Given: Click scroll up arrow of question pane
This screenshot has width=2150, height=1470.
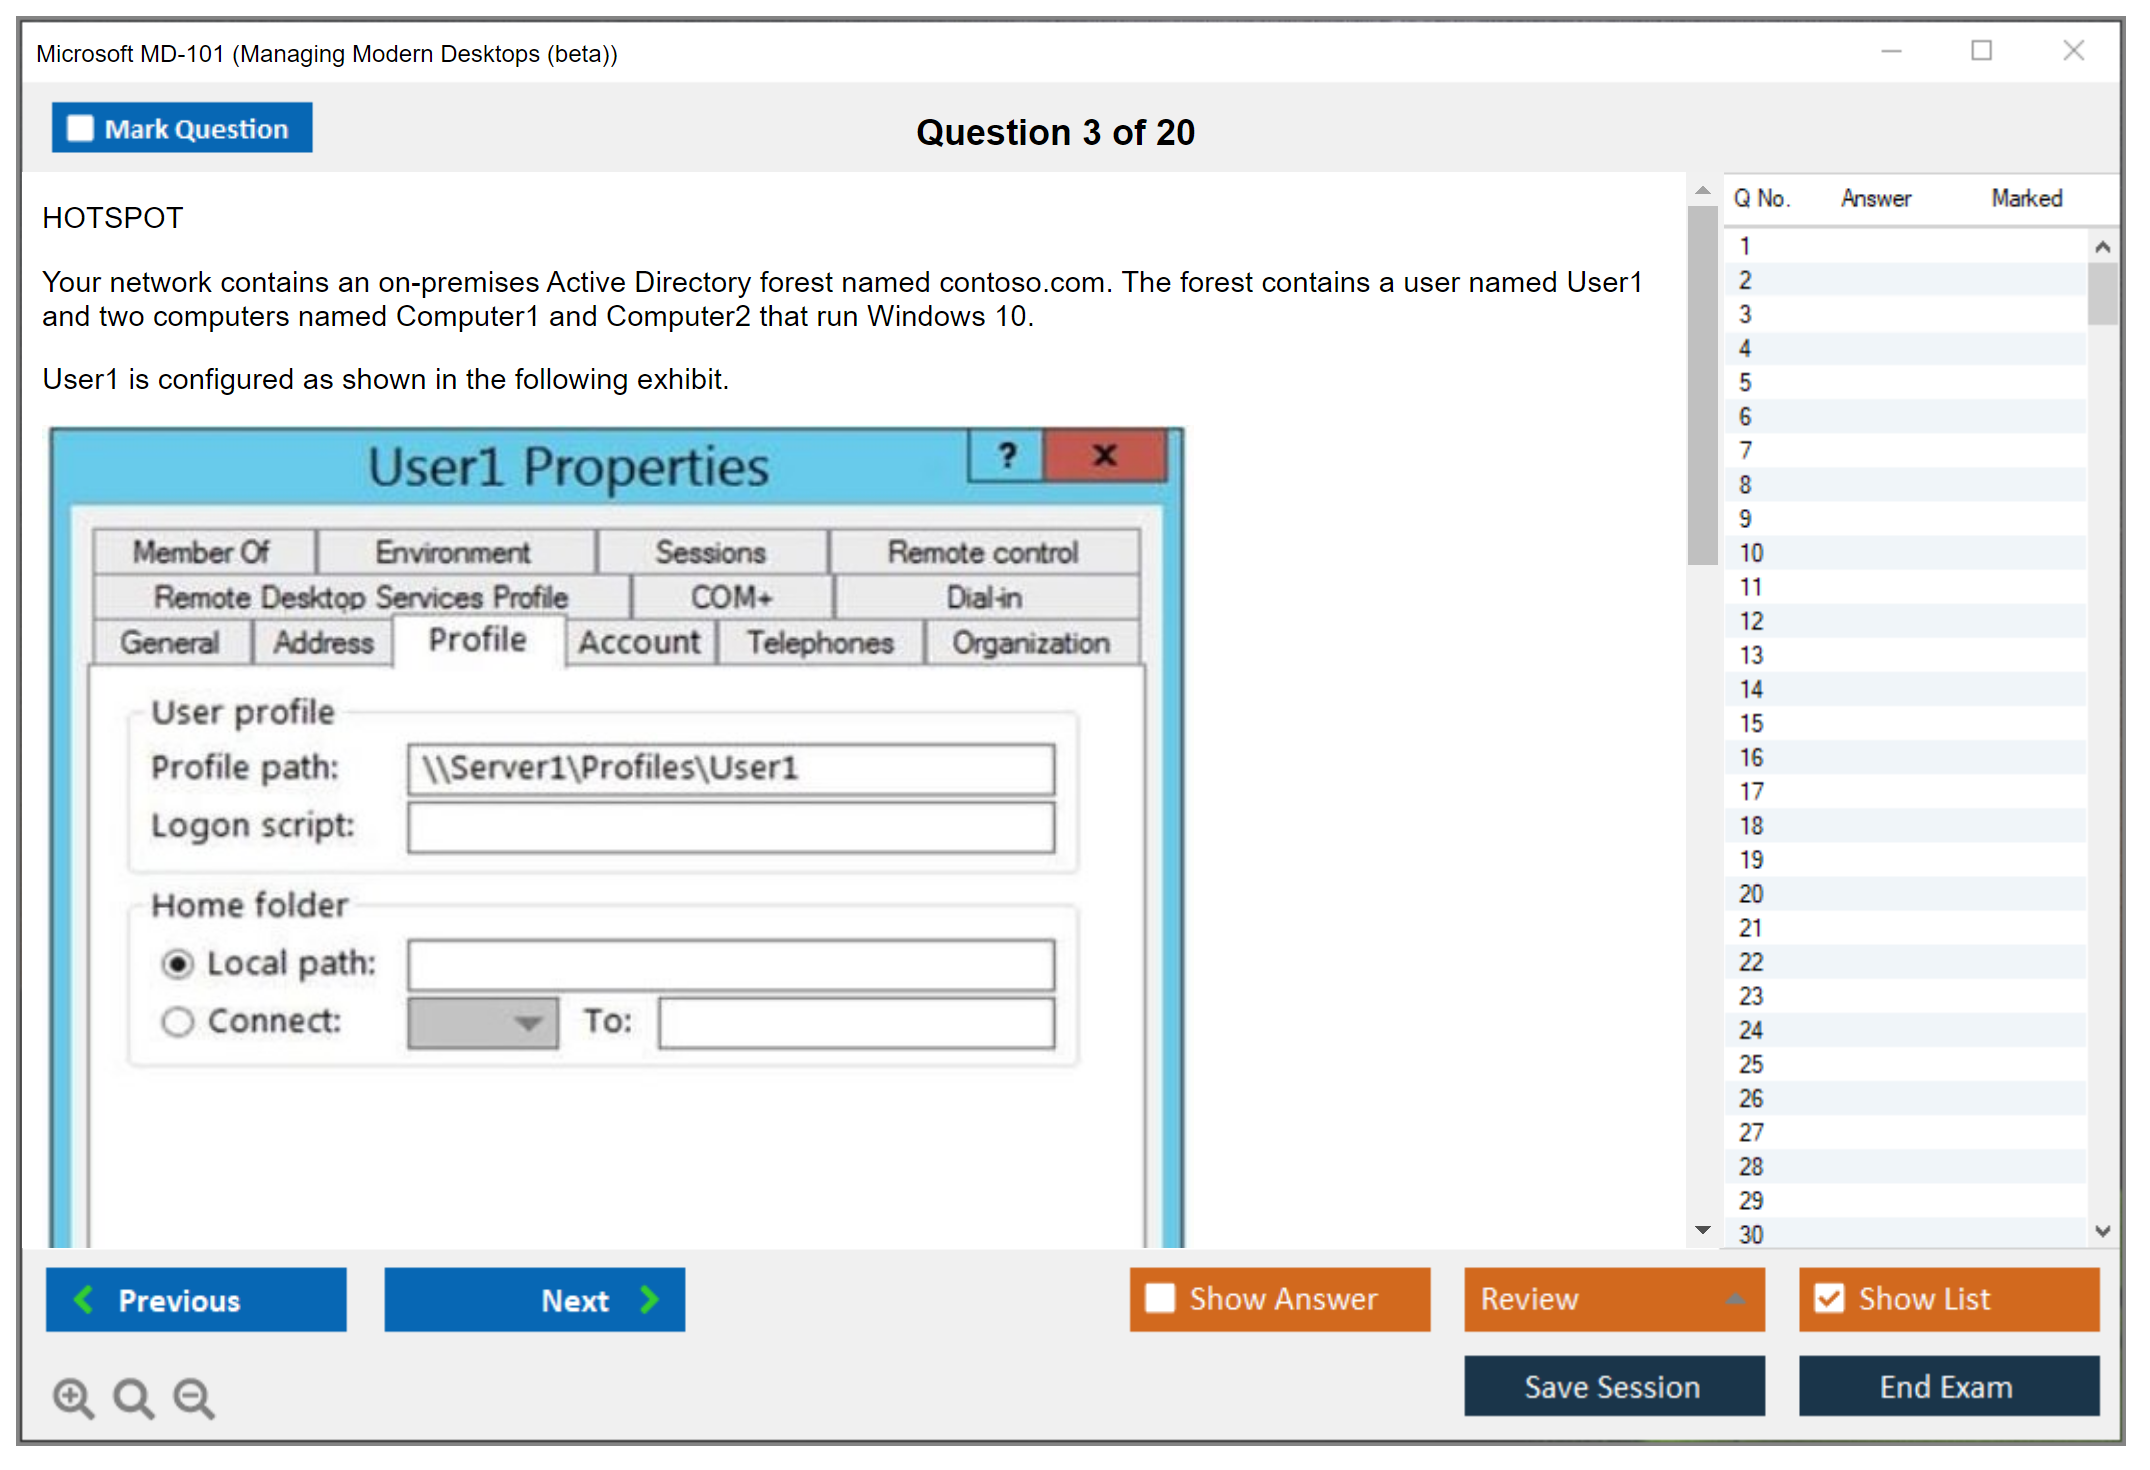Looking at the screenshot, I should [x=1703, y=190].
